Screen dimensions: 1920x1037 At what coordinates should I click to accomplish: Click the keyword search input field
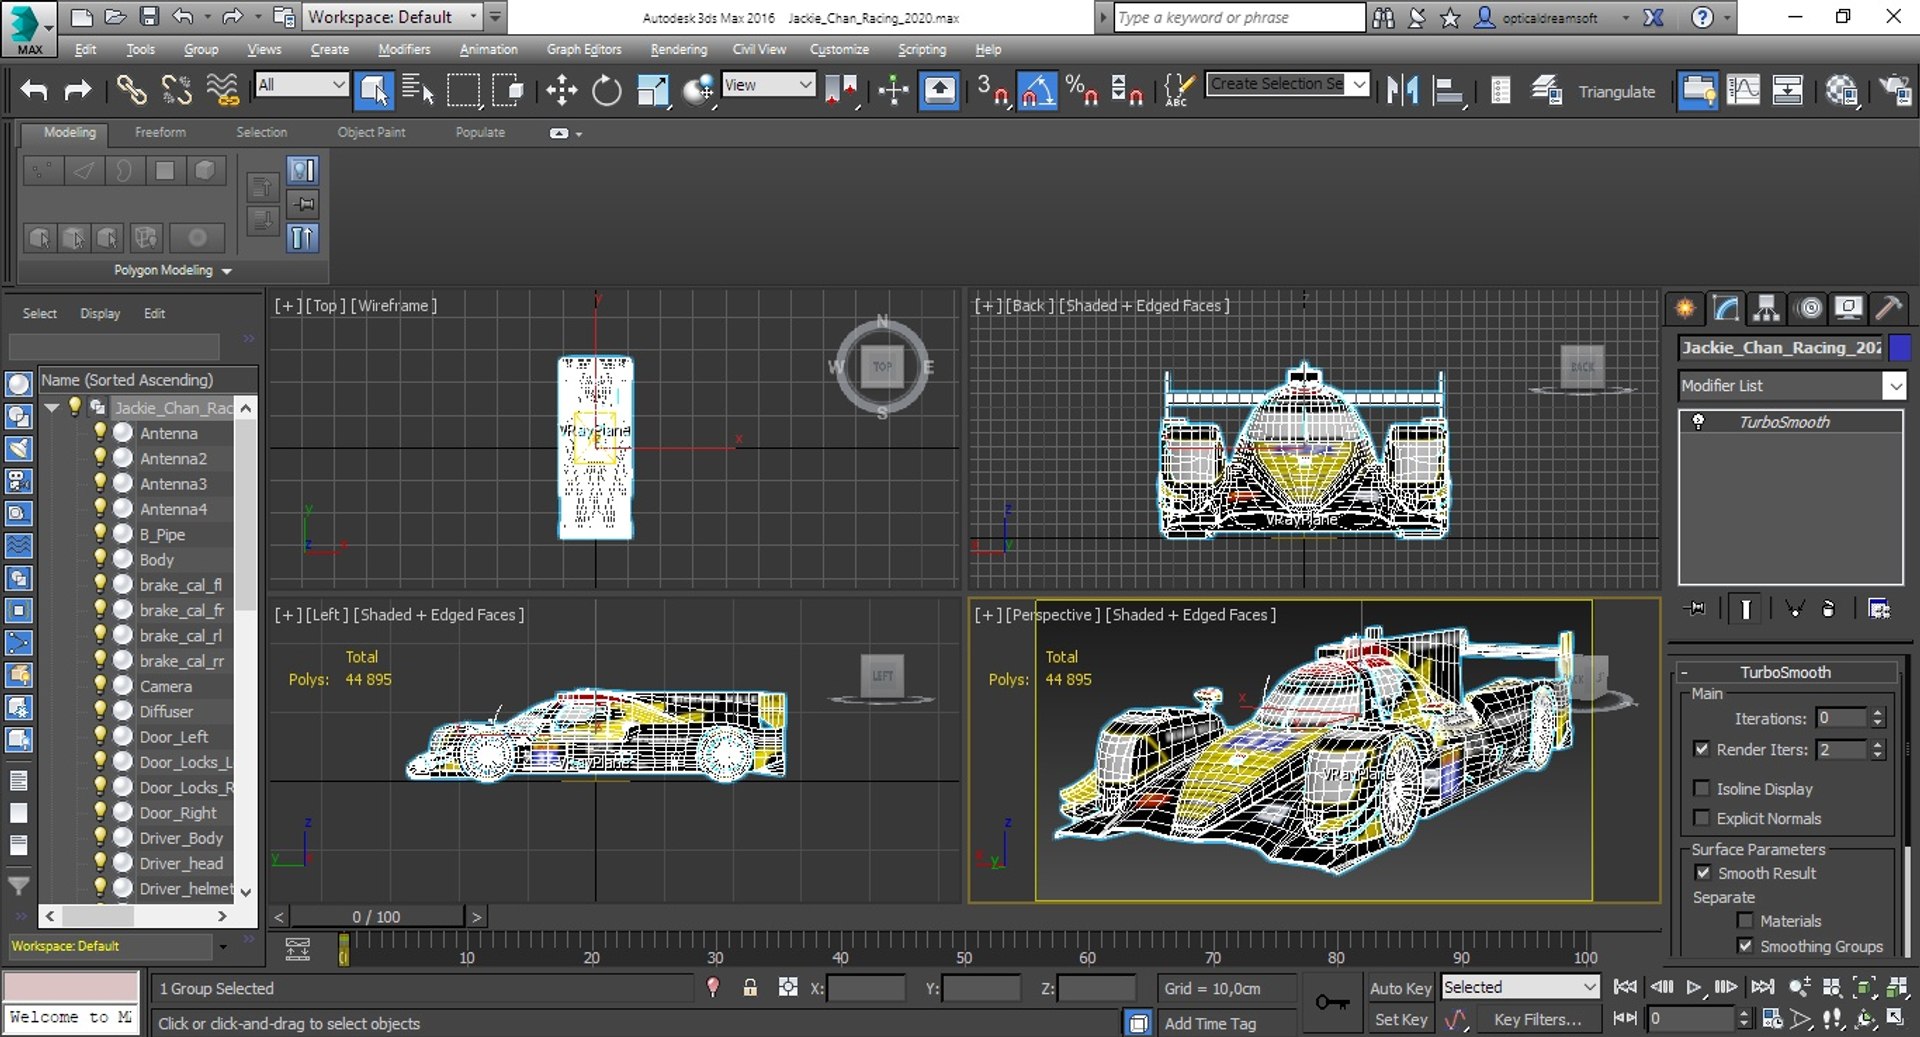[1239, 17]
